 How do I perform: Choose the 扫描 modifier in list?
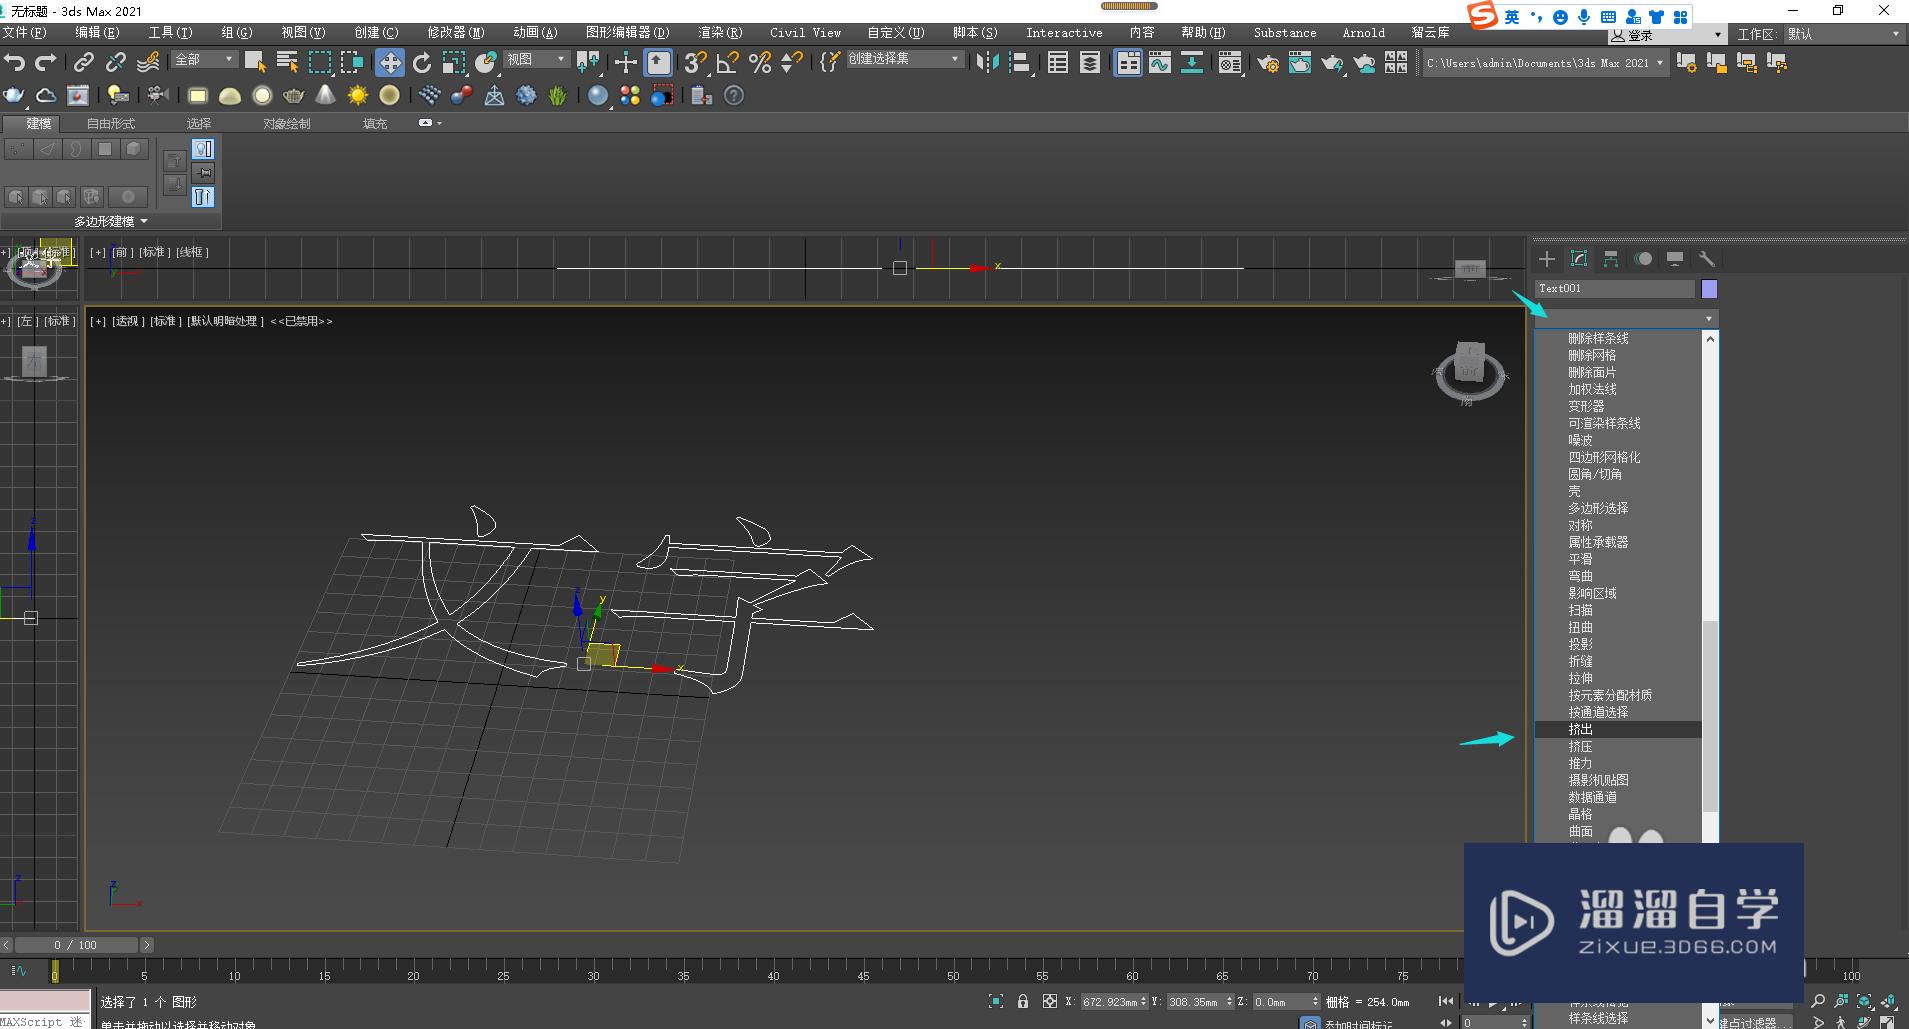(1618, 611)
